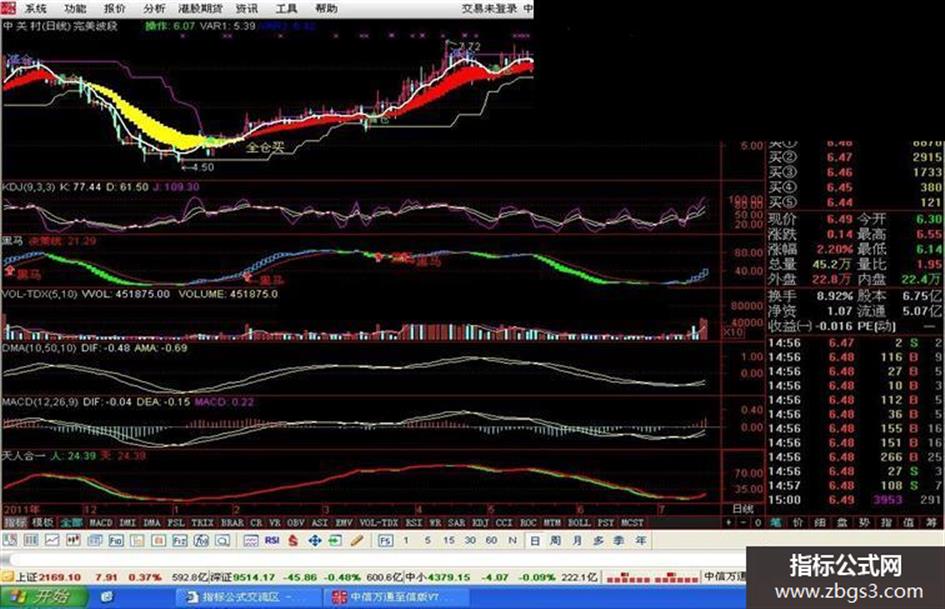The width and height of the screenshot is (945, 609).
Task: Select the 1-minute period button
Action: [406, 540]
